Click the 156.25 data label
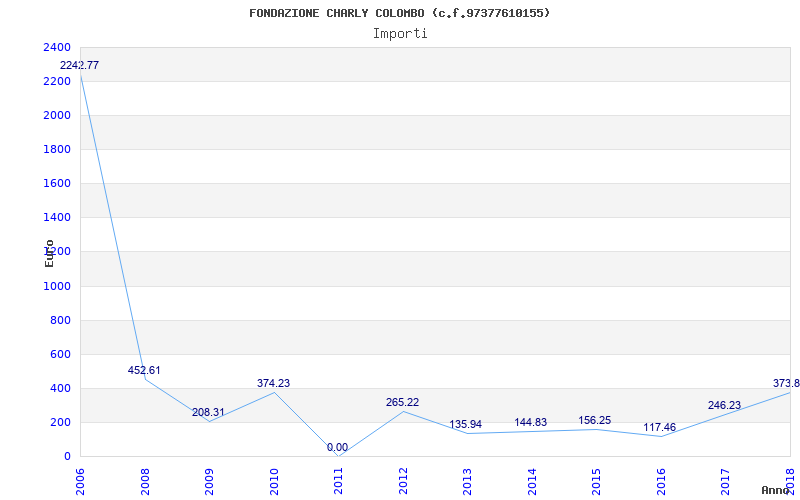Image resolution: width=800 pixels, height=500 pixels. (x=595, y=420)
